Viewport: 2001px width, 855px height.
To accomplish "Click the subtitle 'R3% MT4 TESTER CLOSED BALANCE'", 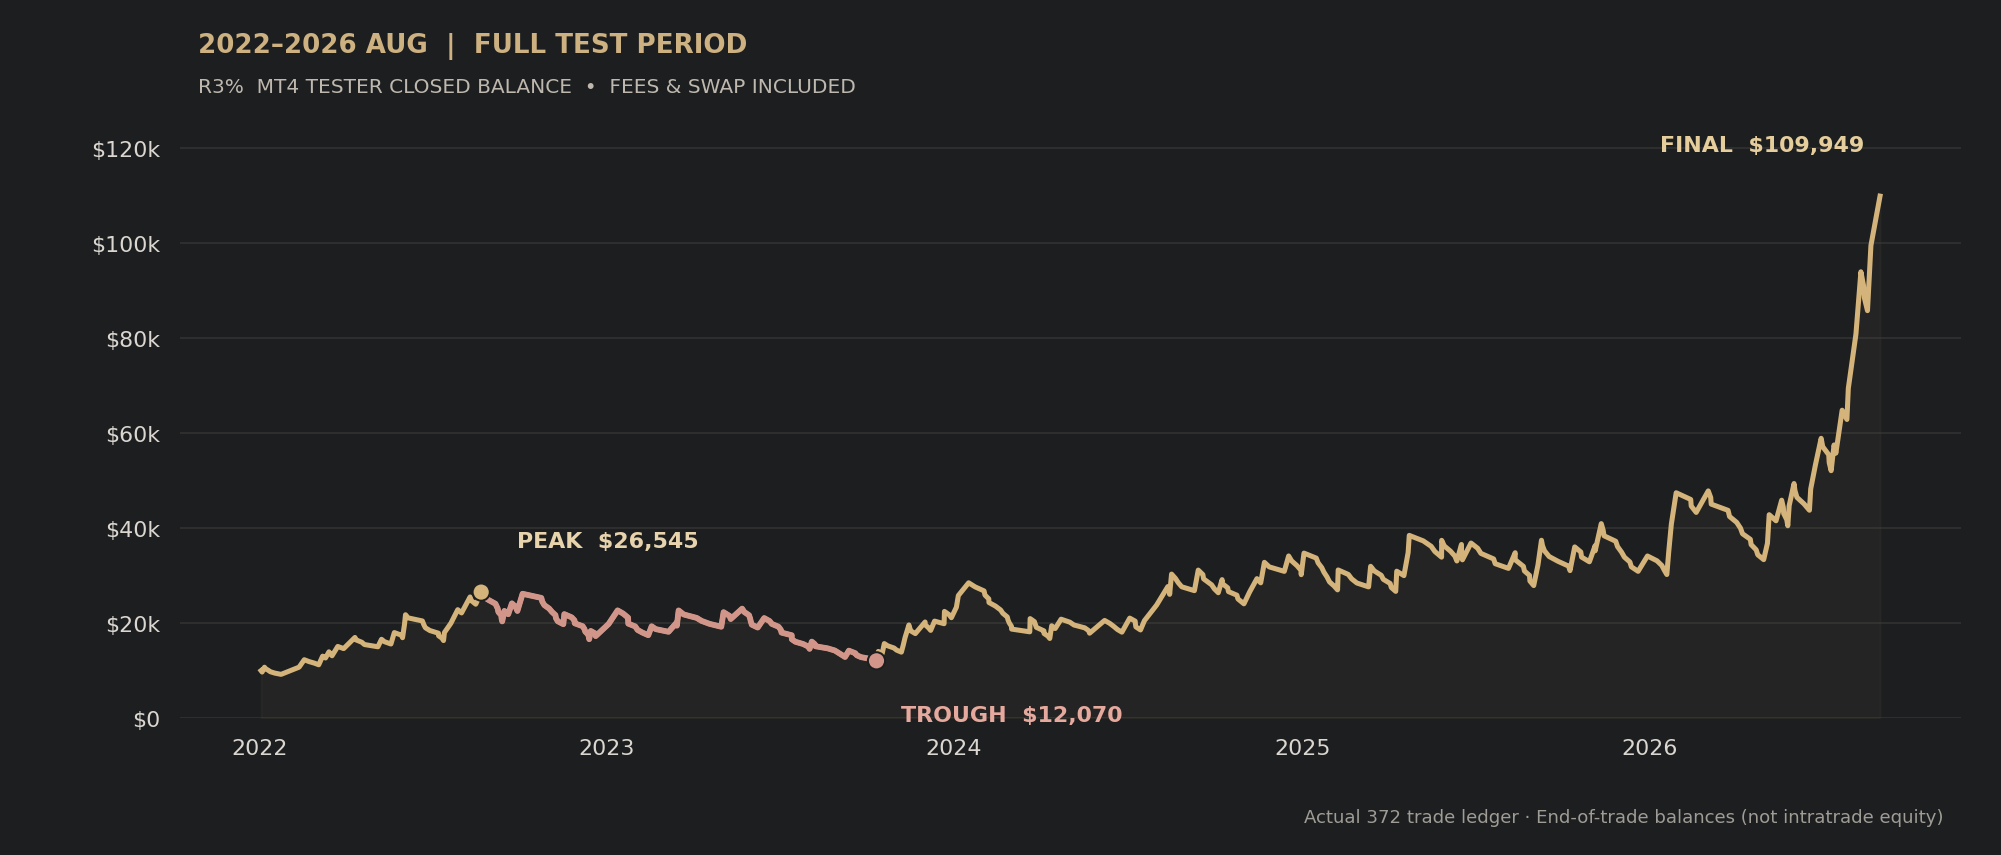I will [385, 87].
